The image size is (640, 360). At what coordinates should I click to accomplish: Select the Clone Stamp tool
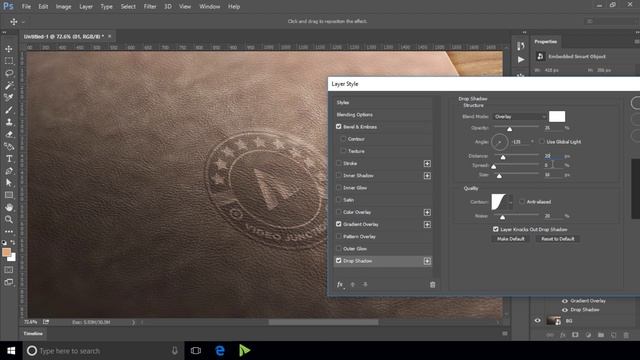9,122
